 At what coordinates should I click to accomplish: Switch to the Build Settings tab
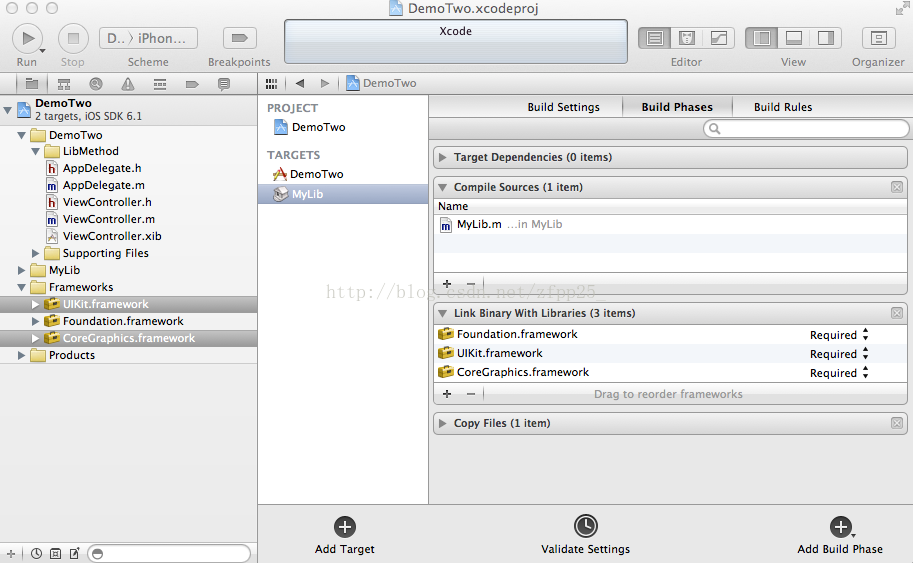click(x=563, y=107)
